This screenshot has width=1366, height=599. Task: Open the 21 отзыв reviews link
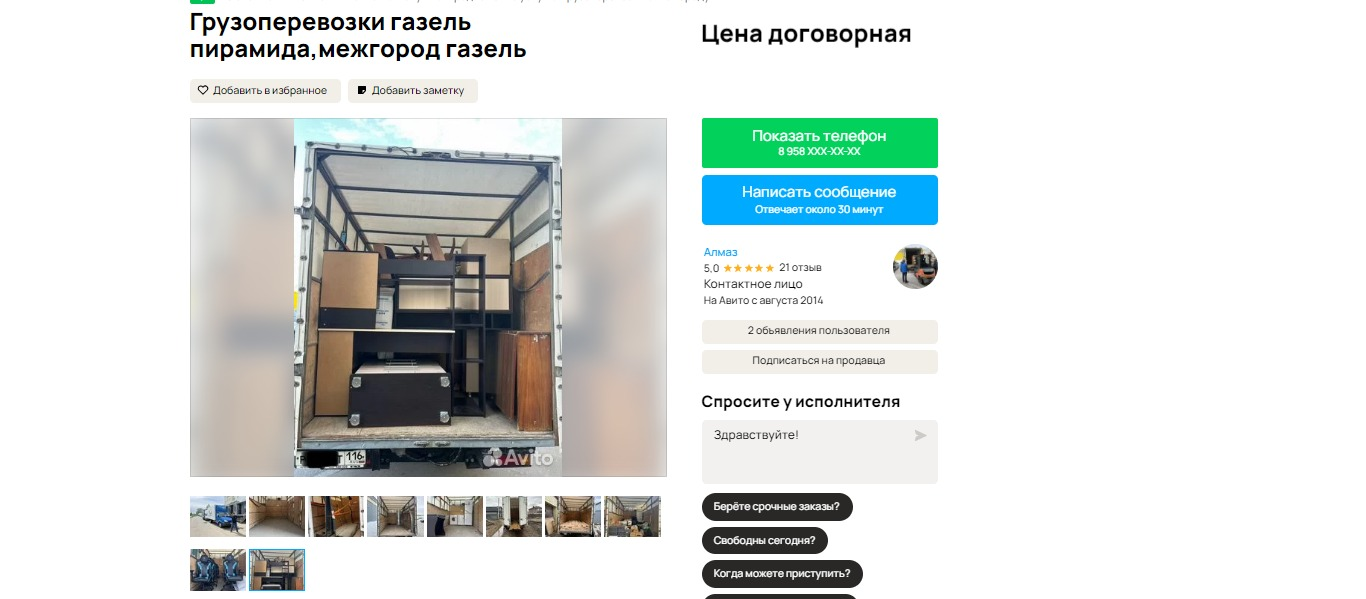[800, 268]
